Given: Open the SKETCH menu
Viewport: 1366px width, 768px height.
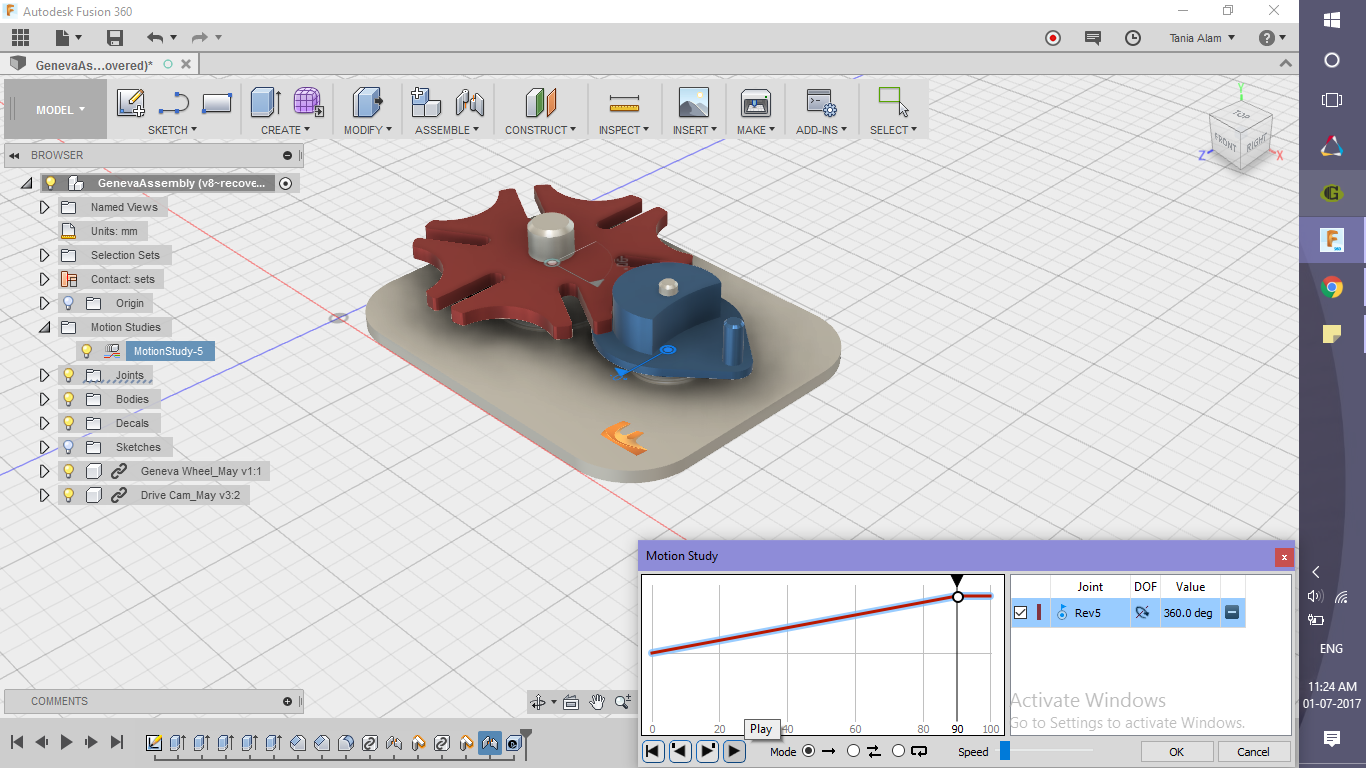Looking at the screenshot, I should [x=172, y=130].
